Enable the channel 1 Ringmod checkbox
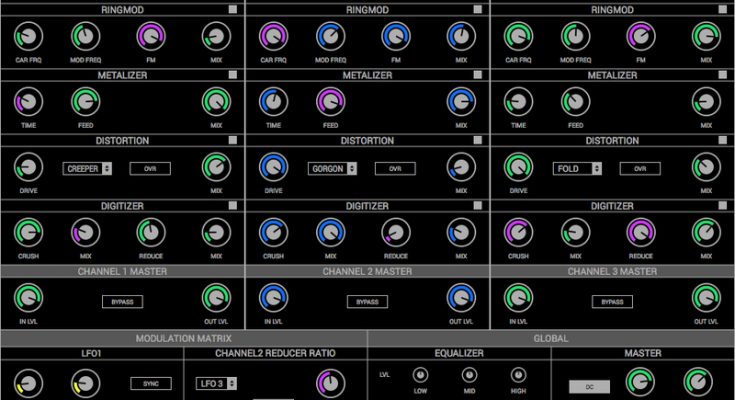 (x=233, y=9)
